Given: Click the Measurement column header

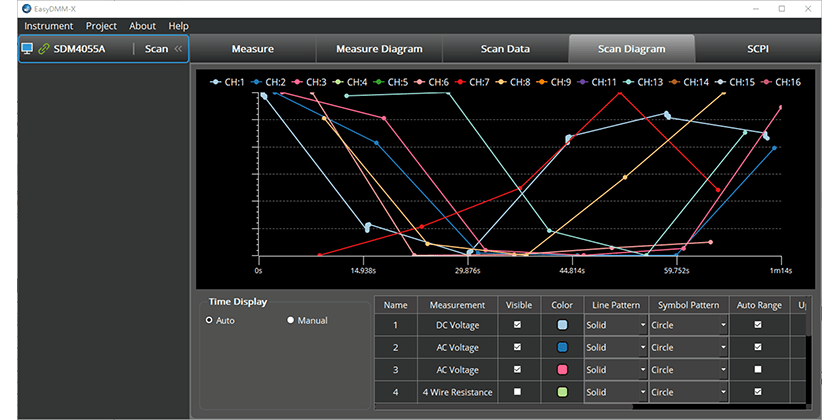Looking at the screenshot, I should pyautogui.click(x=457, y=304).
